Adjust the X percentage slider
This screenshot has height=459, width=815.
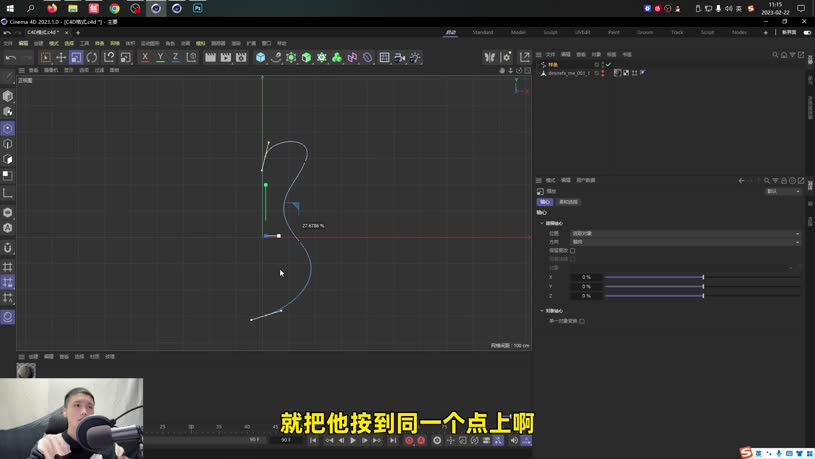pos(702,277)
